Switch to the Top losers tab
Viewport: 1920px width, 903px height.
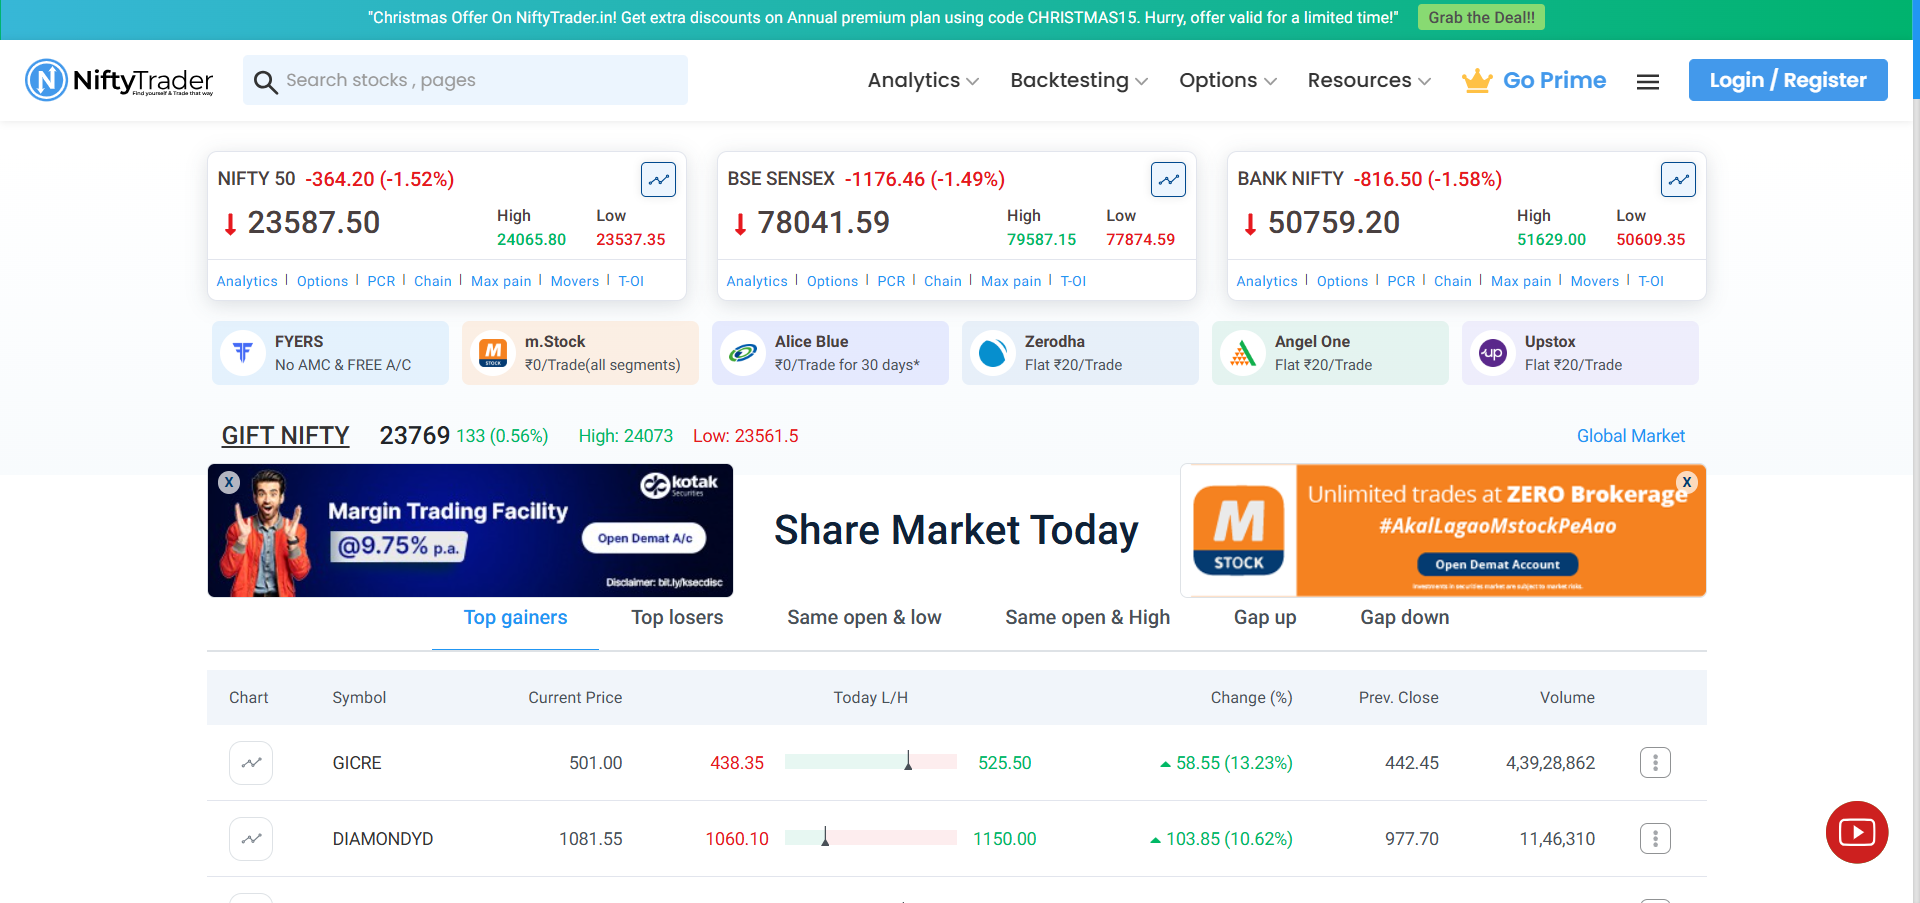click(677, 618)
